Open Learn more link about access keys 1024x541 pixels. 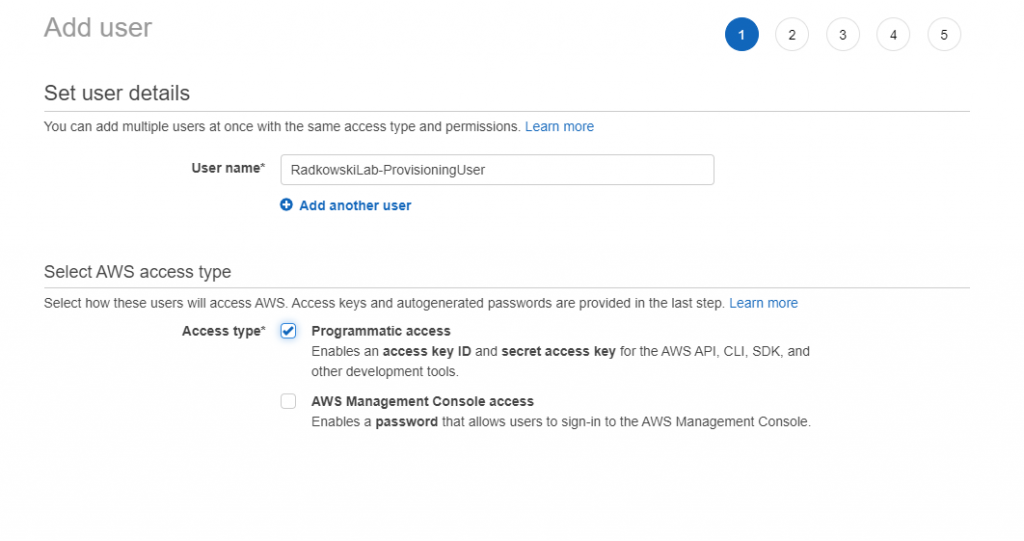pos(763,303)
